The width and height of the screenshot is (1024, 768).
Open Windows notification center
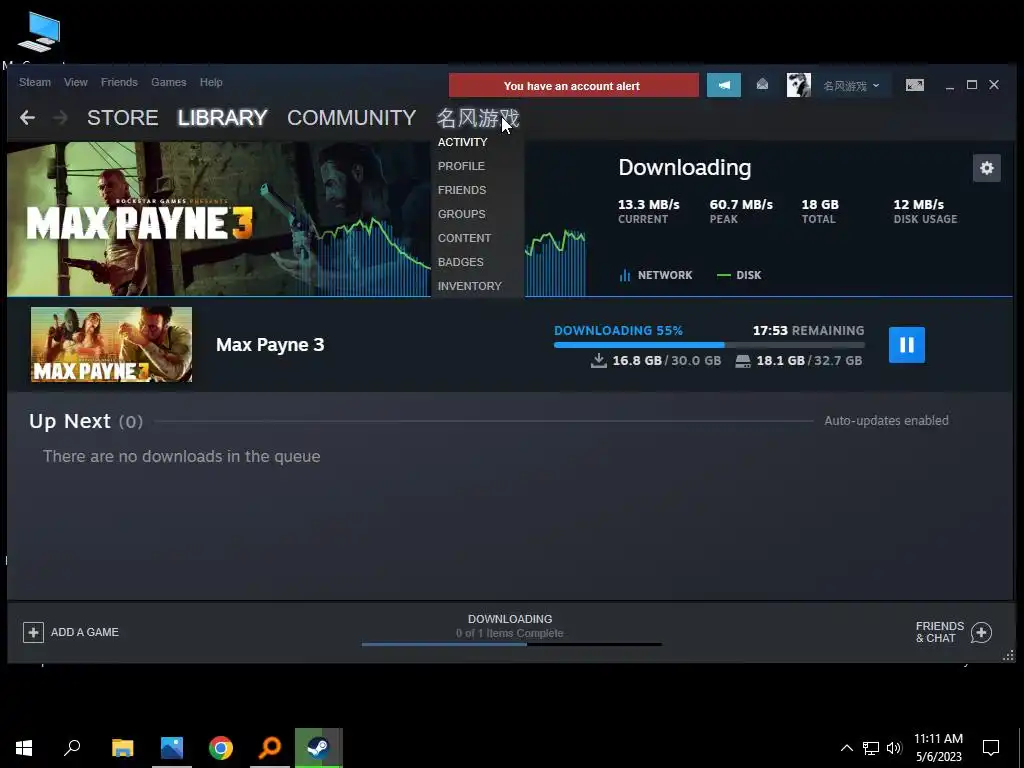tap(991, 748)
